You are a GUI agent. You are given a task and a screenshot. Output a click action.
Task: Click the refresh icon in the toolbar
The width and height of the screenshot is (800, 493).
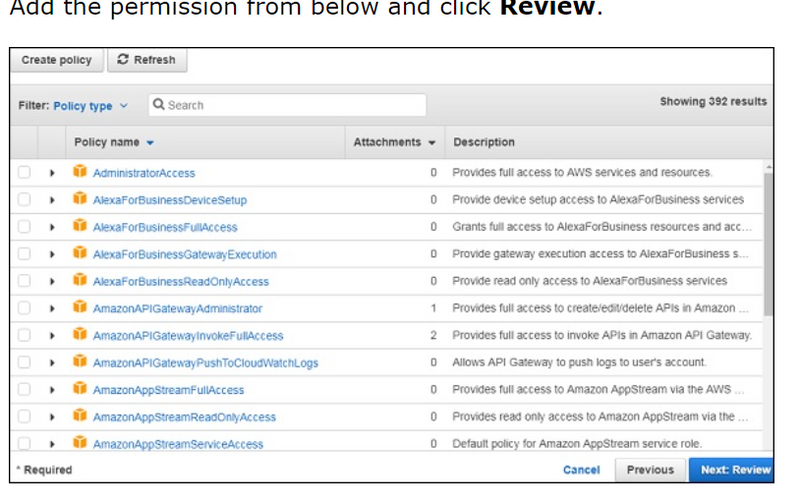coord(123,60)
